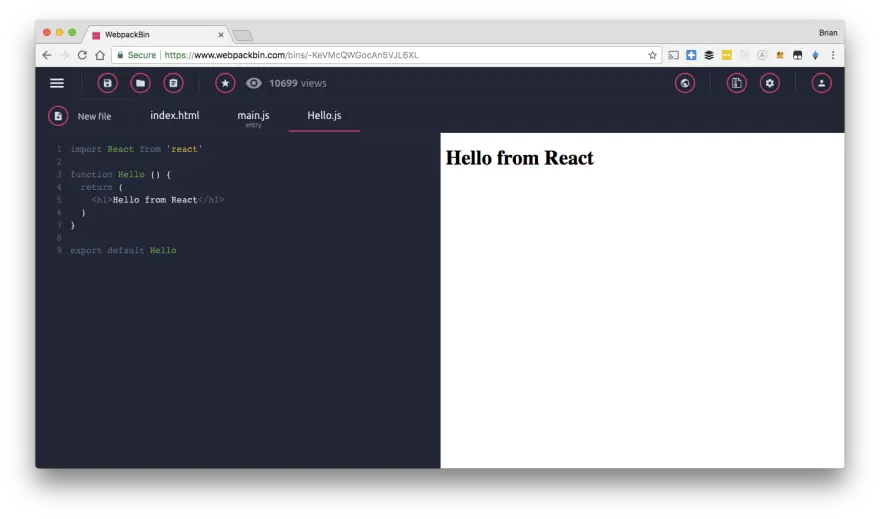
Task: Click the Hello from React preview heading
Action: (520, 158)
